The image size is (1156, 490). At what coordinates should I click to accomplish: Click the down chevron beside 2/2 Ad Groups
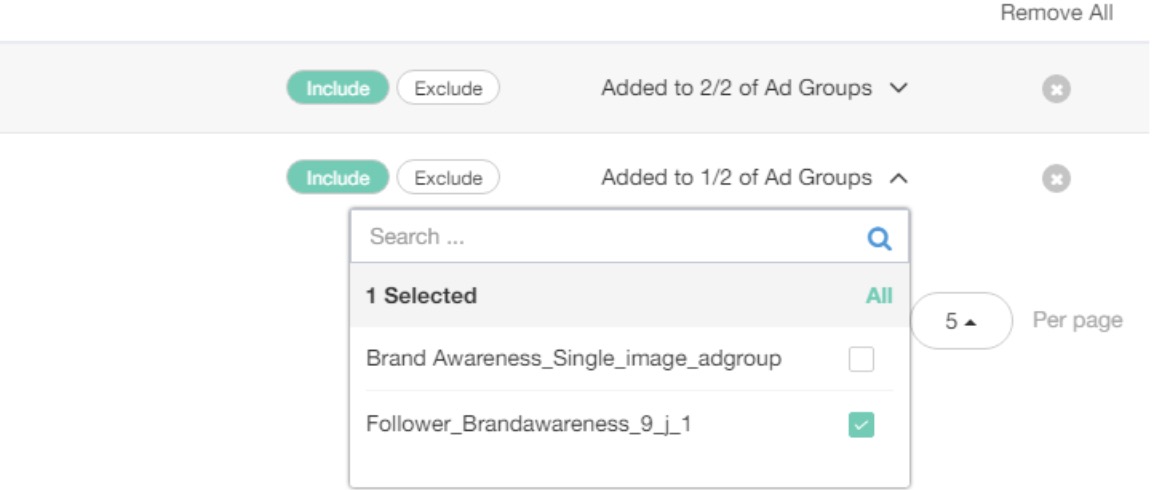click(x=898, y=88)
